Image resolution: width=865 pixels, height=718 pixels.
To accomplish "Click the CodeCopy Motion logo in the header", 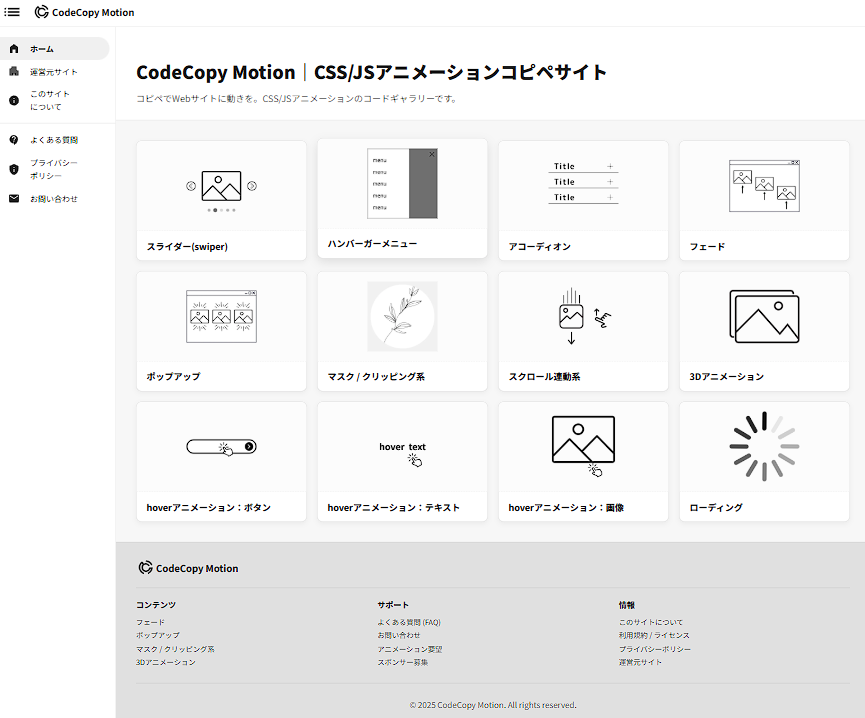I will (83, 12).
